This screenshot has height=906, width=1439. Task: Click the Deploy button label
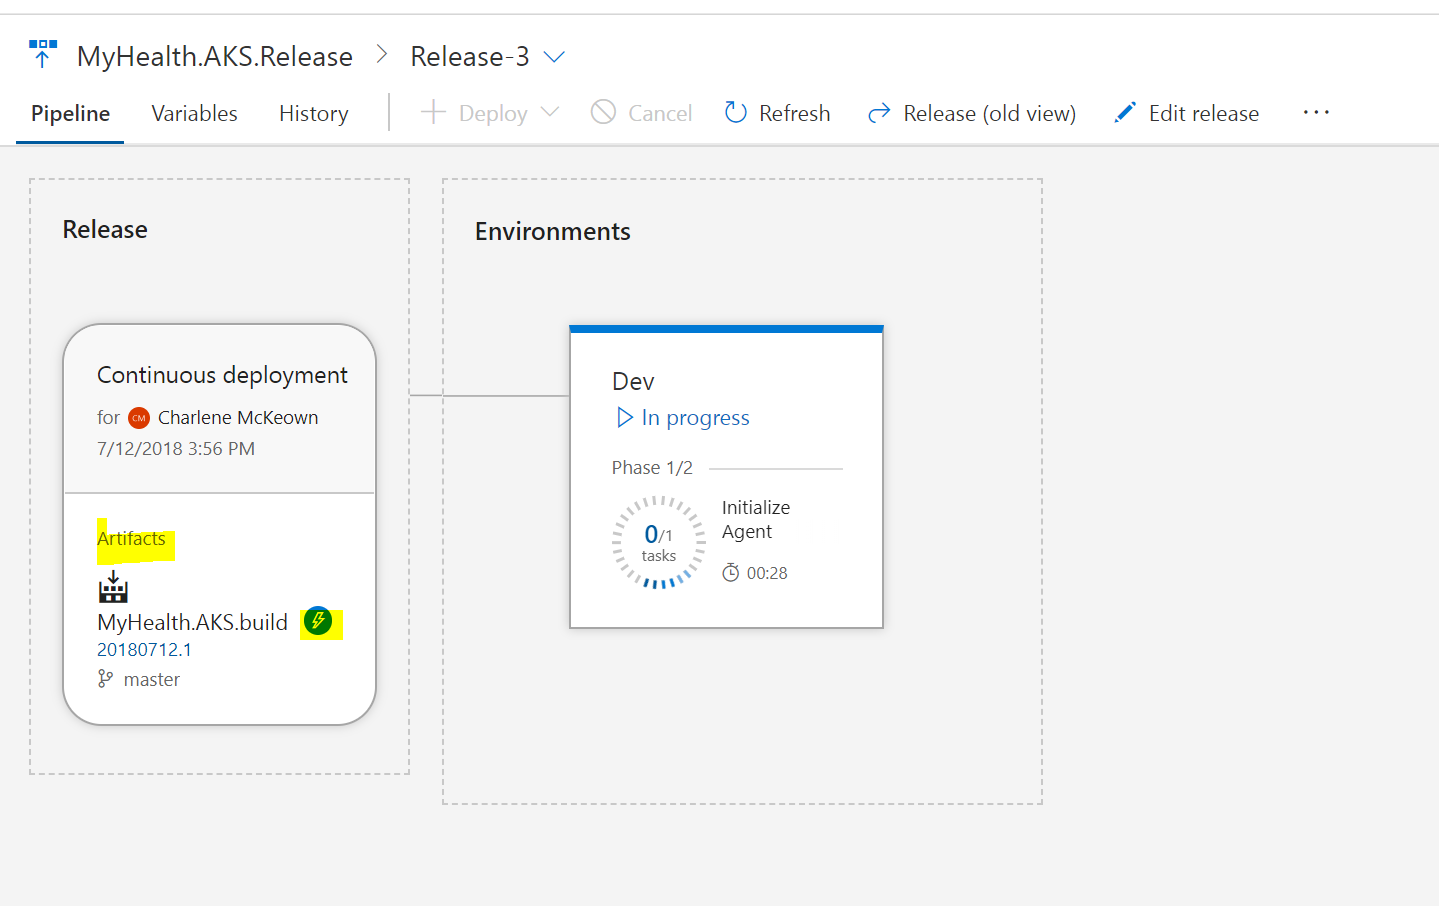pos(493,114)
